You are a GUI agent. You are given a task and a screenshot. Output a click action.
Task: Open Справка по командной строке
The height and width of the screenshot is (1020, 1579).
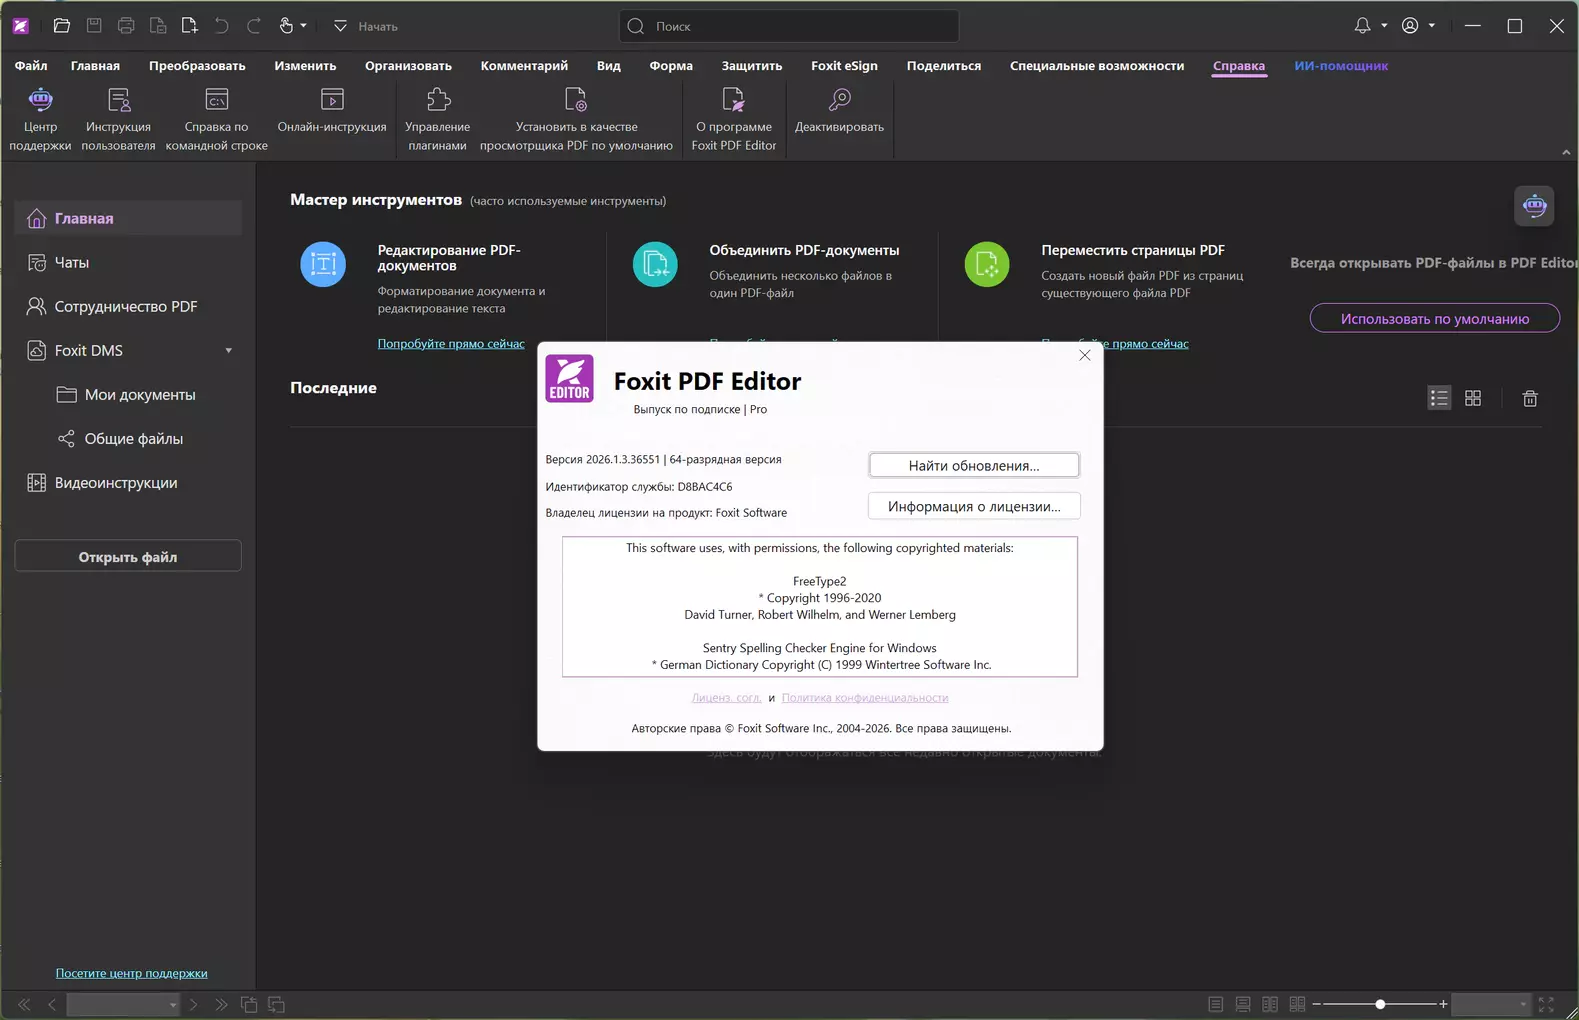coord(217,119)
